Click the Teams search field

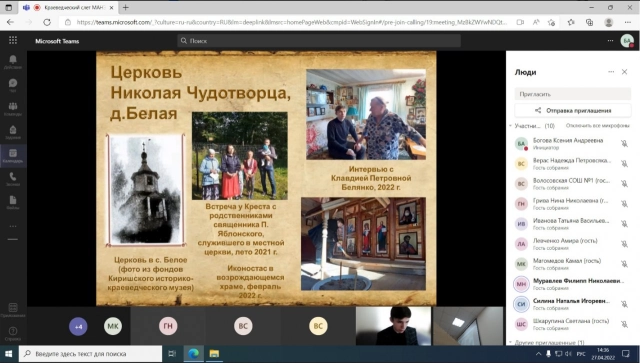pyautogui.click(x=319, y=41)
